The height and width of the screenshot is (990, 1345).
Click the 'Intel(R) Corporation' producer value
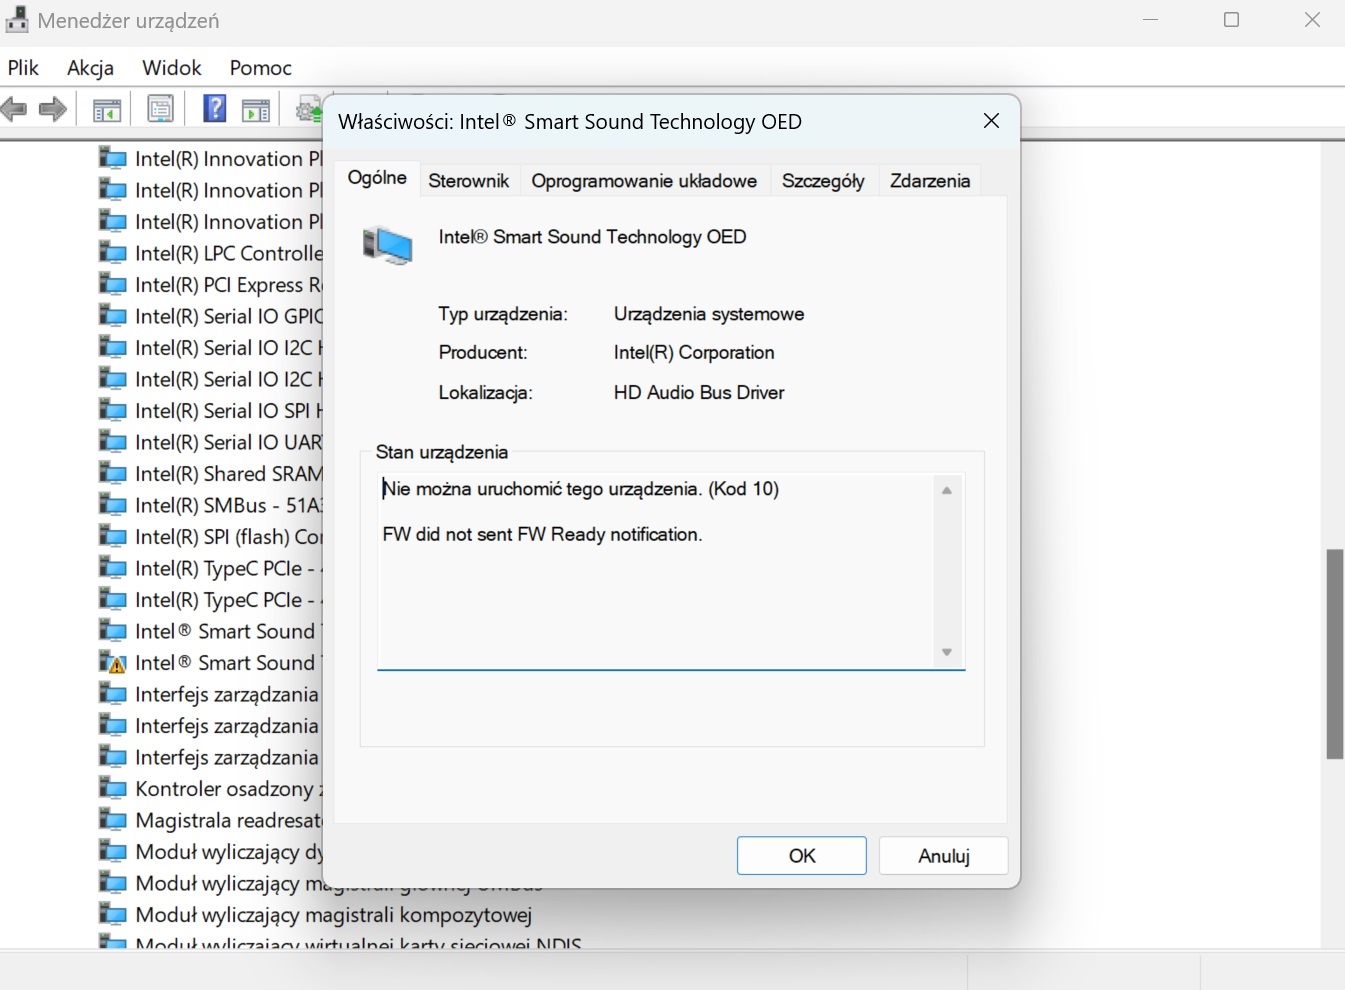(694, 352)
